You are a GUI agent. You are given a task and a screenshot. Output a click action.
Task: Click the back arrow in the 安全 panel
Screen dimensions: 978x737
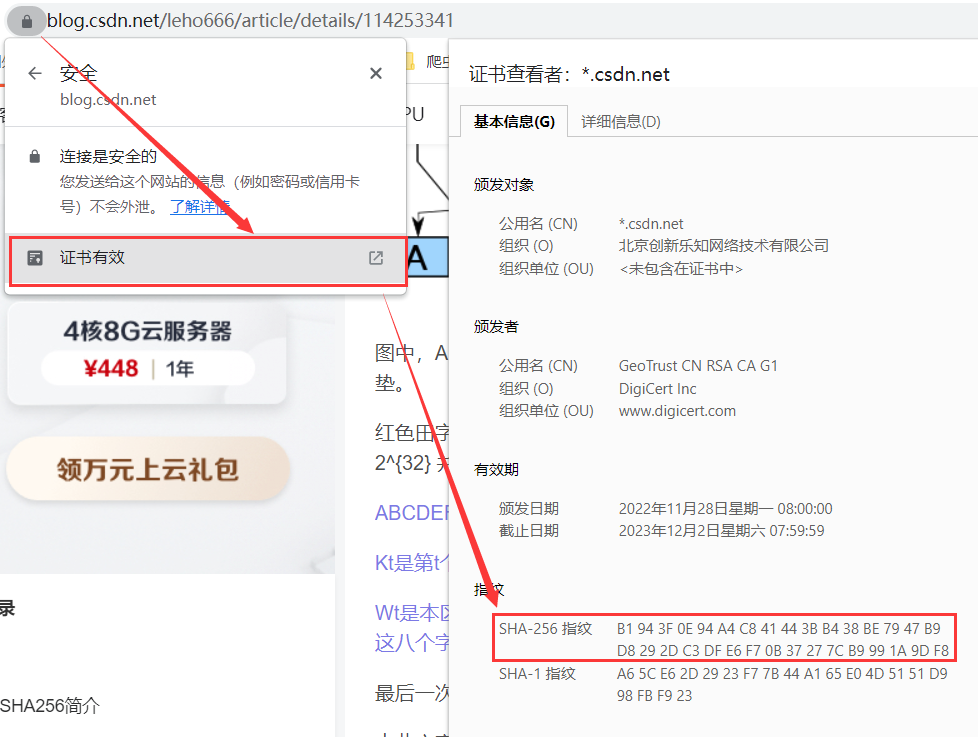[x=33, y=73]
